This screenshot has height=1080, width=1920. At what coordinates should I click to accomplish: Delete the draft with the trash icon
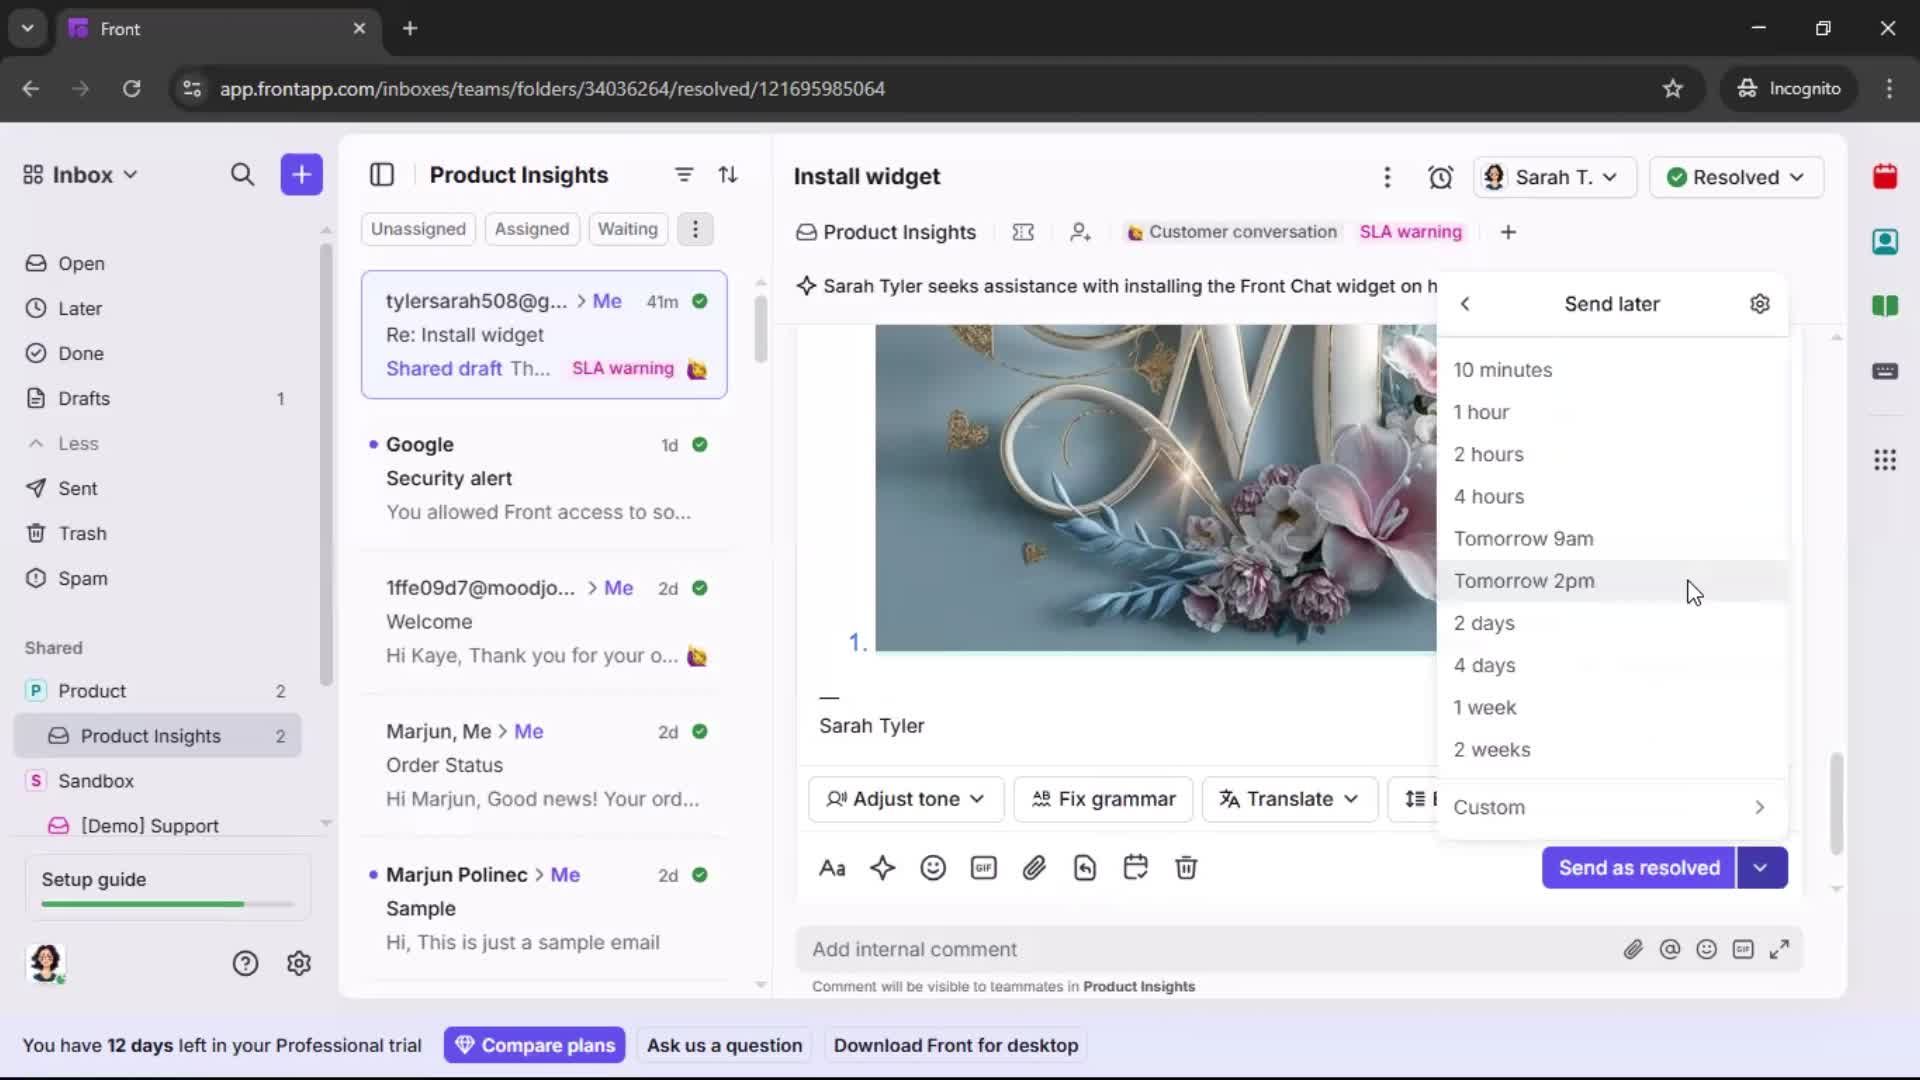[1187, 868]
